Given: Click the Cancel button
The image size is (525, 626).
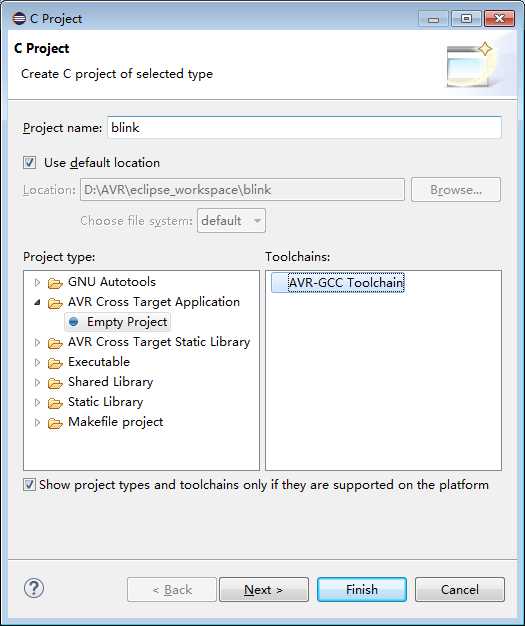Looking at the screenshot, I should pos(460,589).
